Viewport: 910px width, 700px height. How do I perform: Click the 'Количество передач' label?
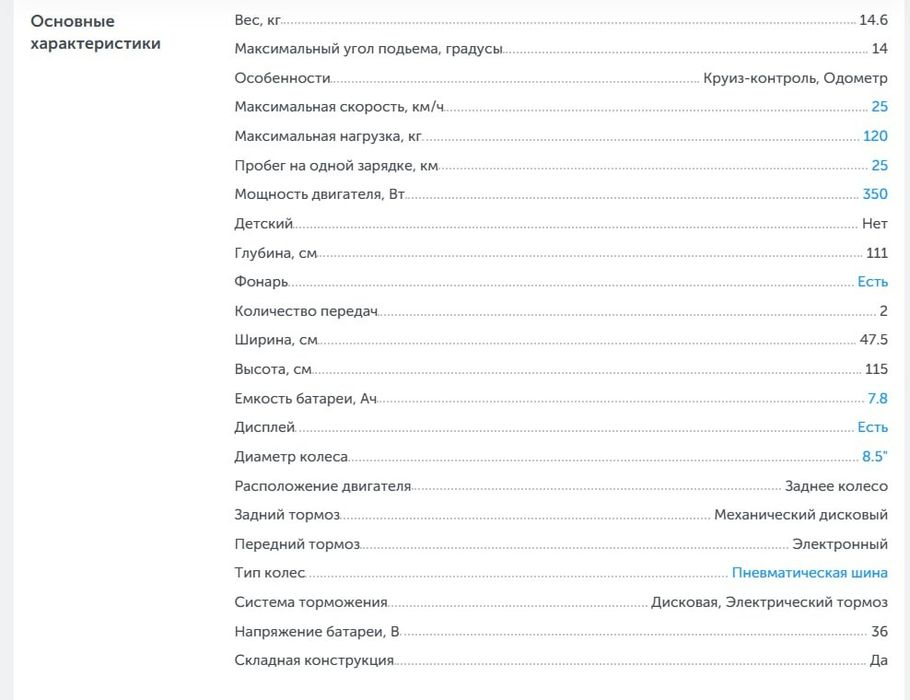(306, 311)
